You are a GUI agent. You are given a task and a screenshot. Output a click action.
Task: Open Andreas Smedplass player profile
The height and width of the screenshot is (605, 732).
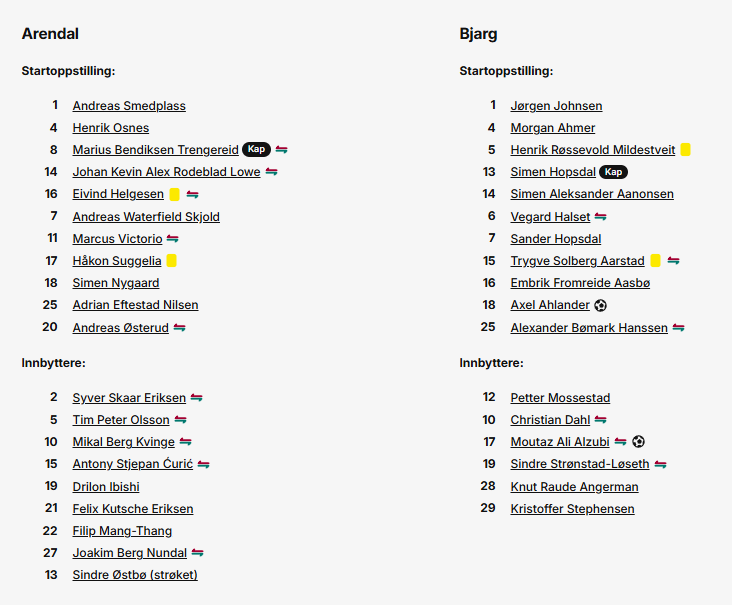129,106
